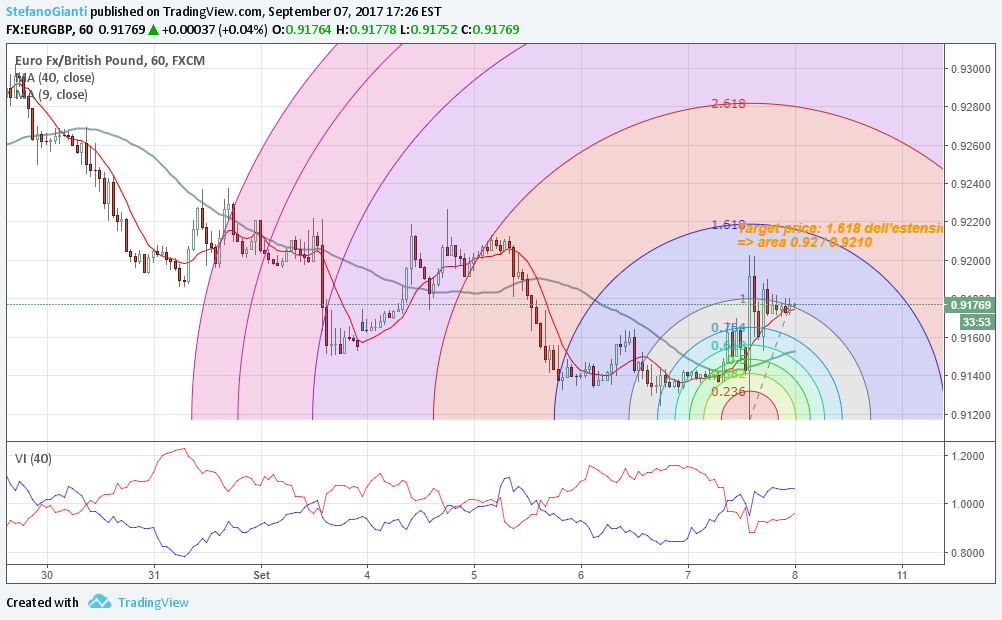Click the 0.236 Fibonacci arc label
Viewport: 1002px width, 620px height.
coord(728,391)
